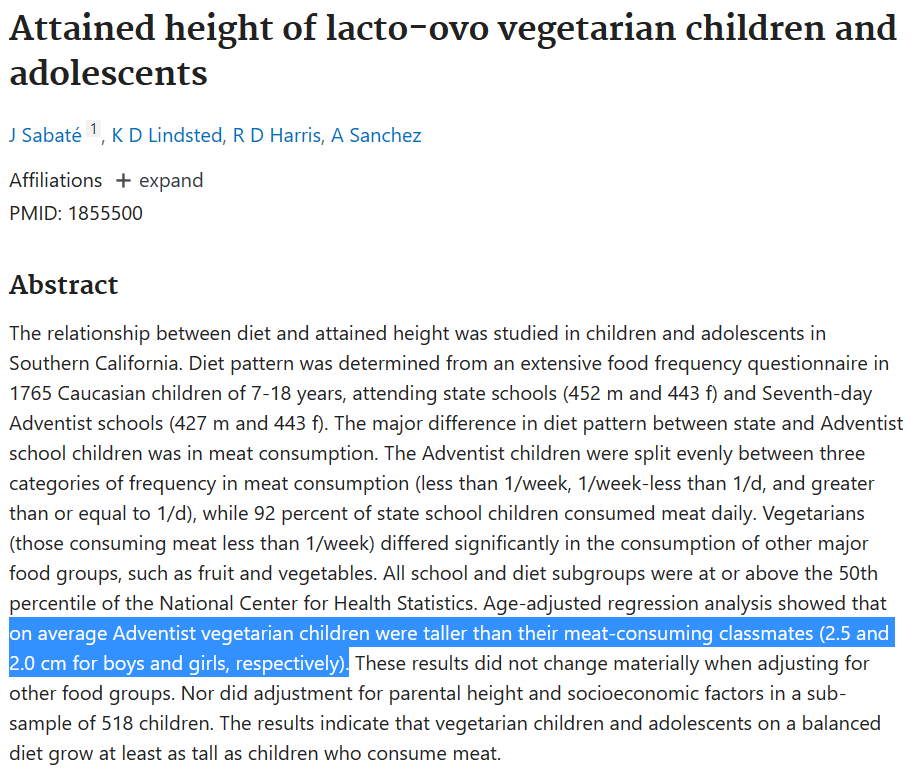Open the R D Harris author link
922x774 pixels.
point(277,135)
